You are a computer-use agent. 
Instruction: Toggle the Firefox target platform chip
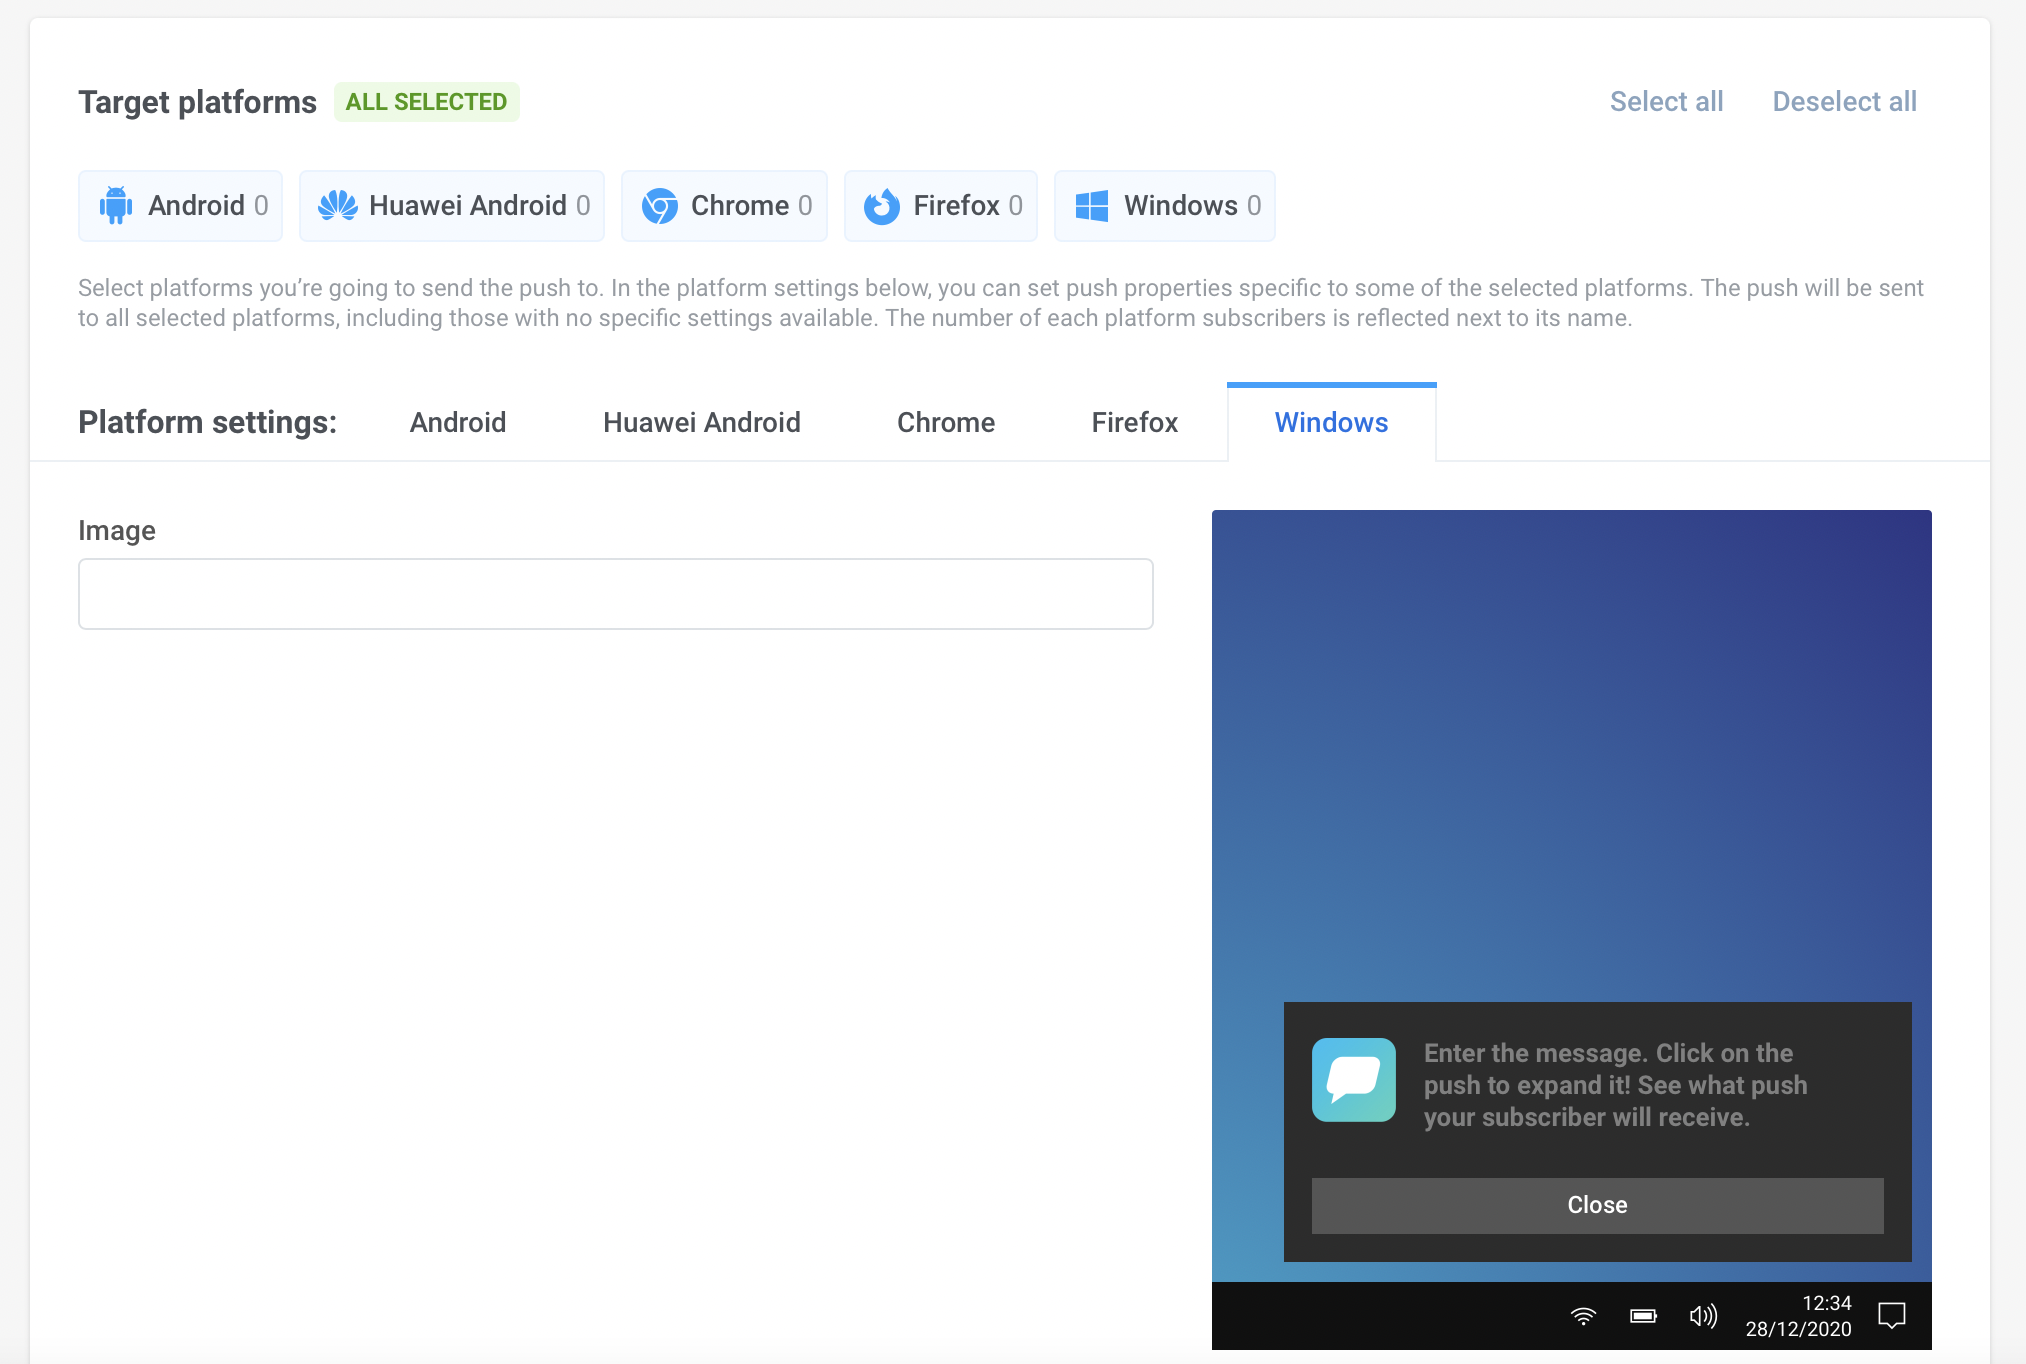point(941,206)
